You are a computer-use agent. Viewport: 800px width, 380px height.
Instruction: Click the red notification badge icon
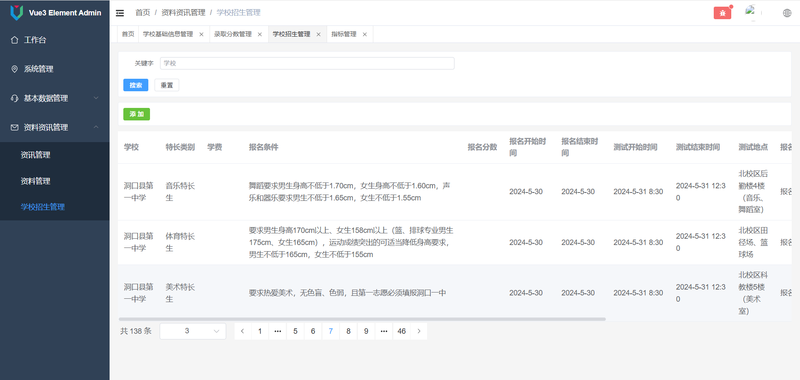click(722, 13)
